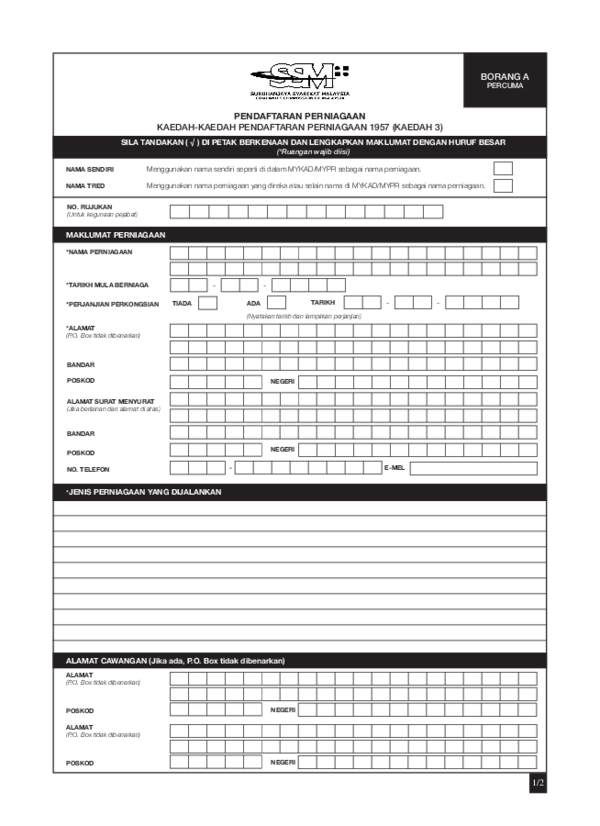
Task: Click the page number 1/2 marker
Action: (x=538, y=783)
